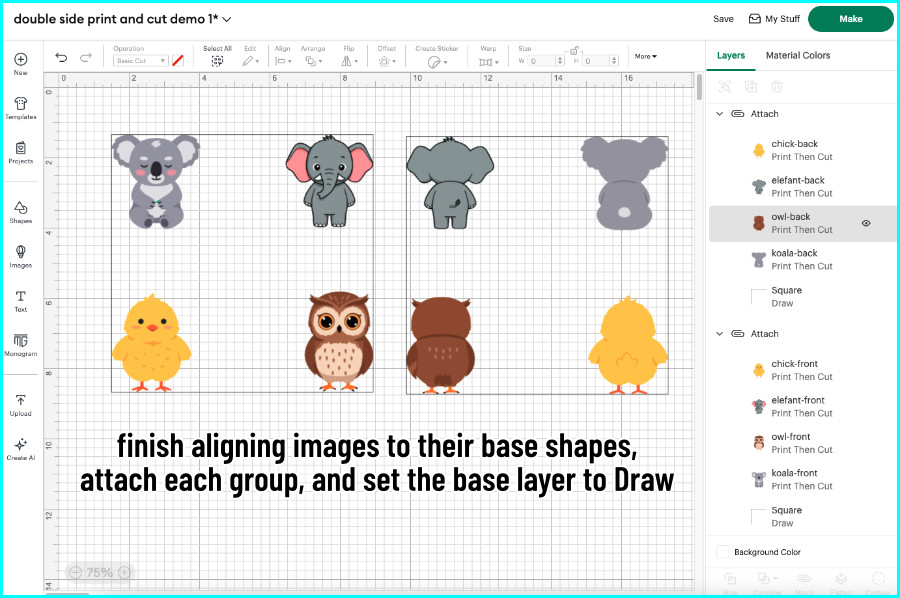Screen dimensions: 900x598
Task: Open the Arrange dropdown
Action: 313,61
